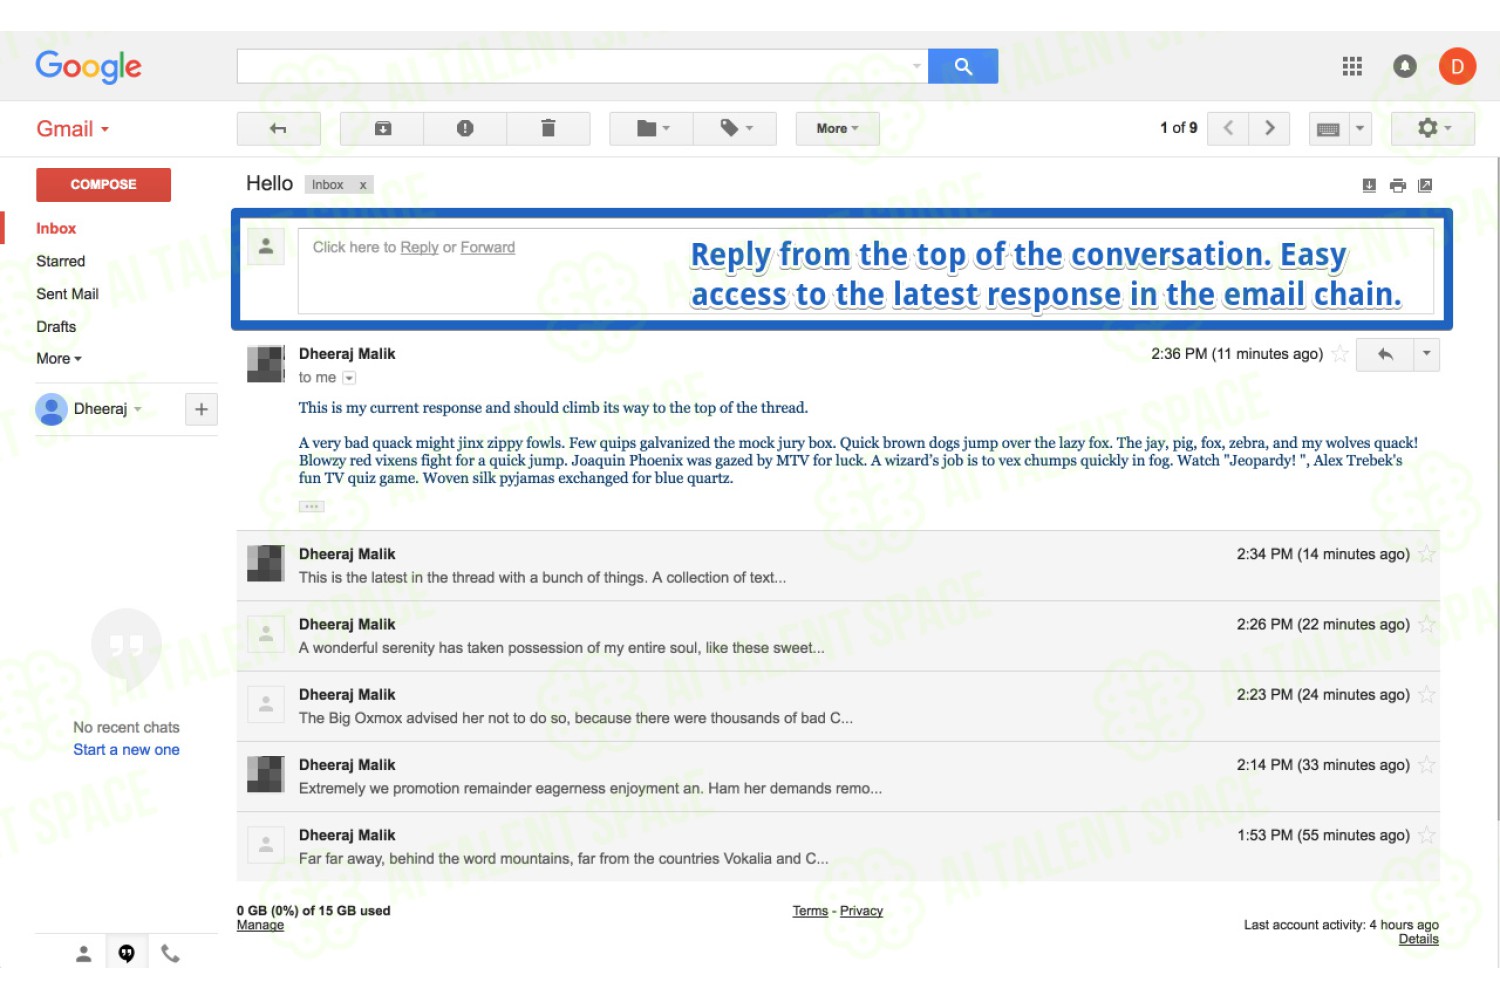Go to the older conversation
Screen dimensions: 1500x1000
1269,128
